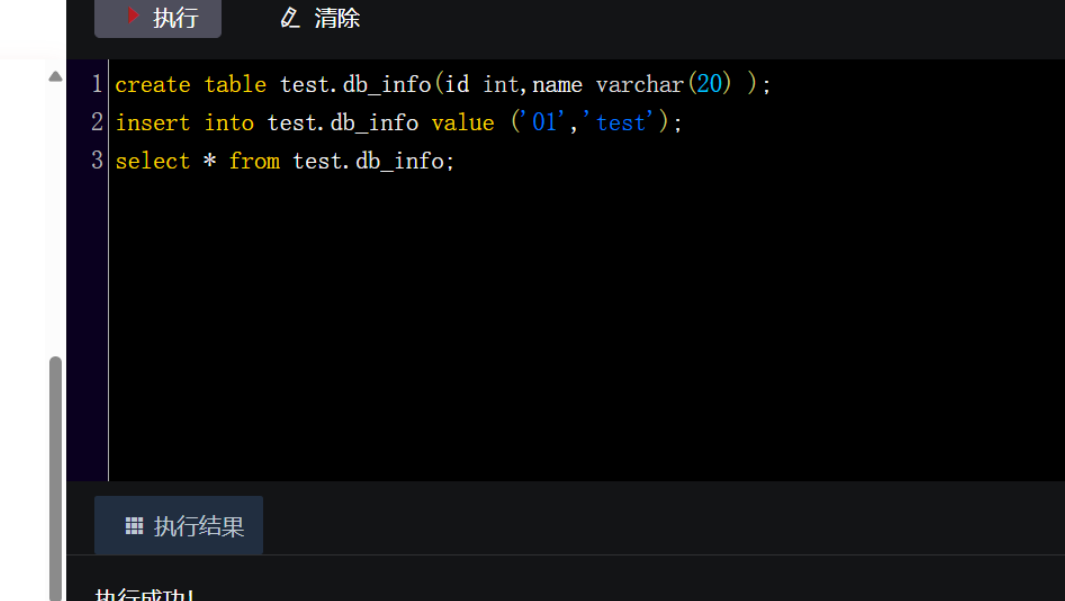Click the varchar type in line 1

tap(639, 85)
